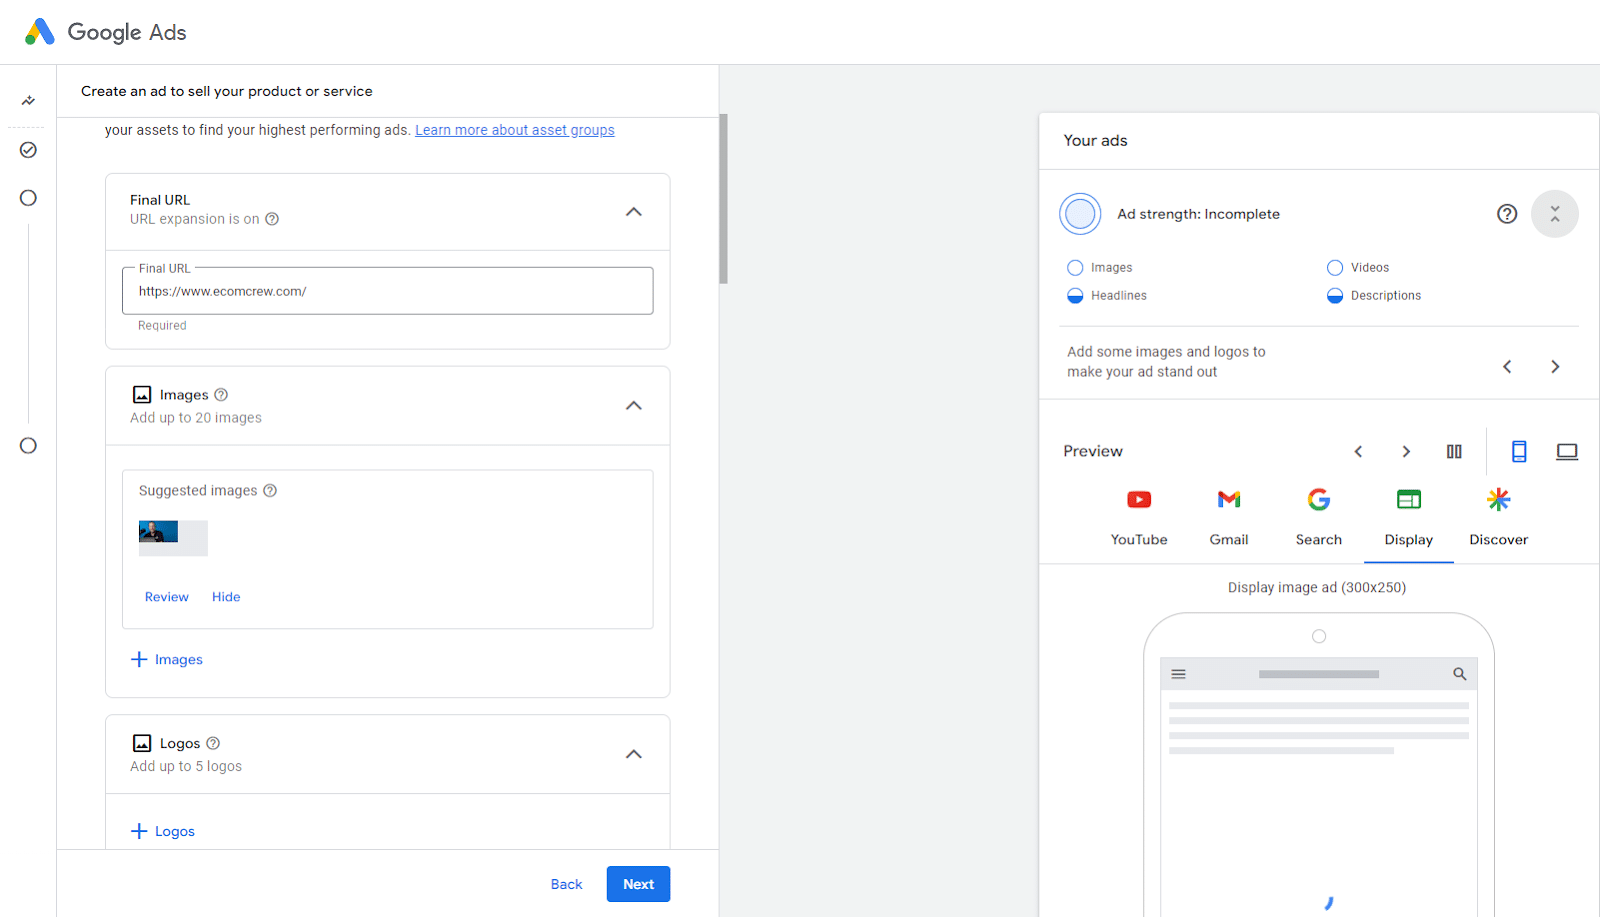Screen dimensions: 1600x917
Task: Open the trend chart sidebar step icon
Action: (28, 100)
